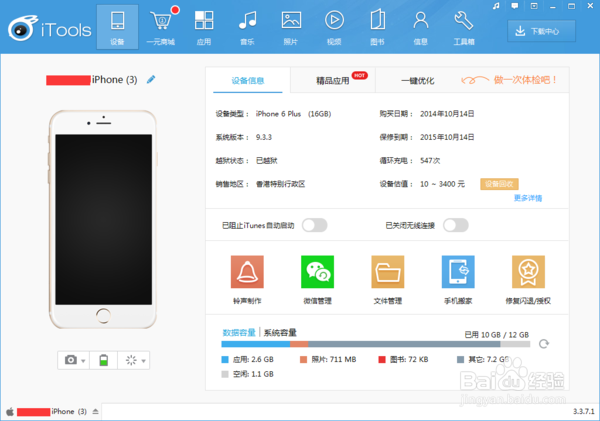The width and height of the screenshot is (600, 421).
Task: Select the 系统容量 system capacity tab
Action: pyautogui.click(x=280, y=333)
